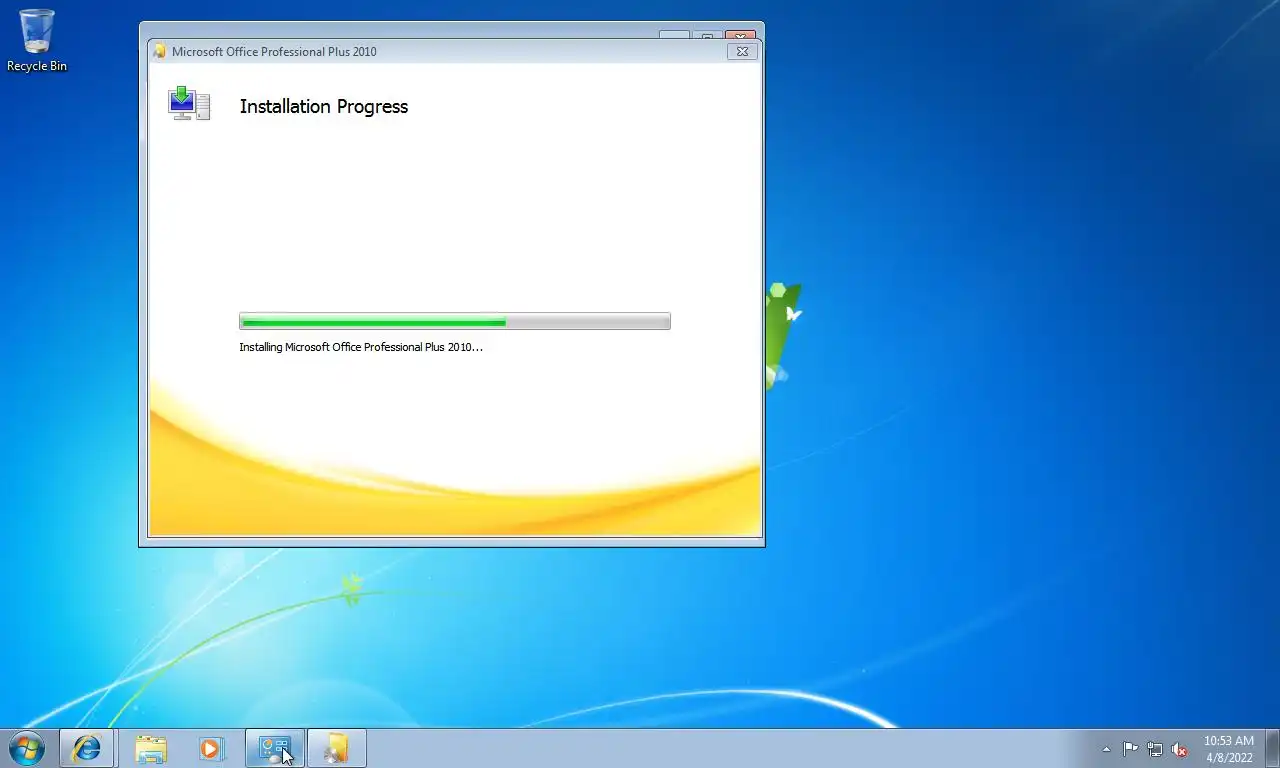Click the Windows Start orb
Image resolution: width=1280 pixels, height=768 pixels.
tap(27, 748)
